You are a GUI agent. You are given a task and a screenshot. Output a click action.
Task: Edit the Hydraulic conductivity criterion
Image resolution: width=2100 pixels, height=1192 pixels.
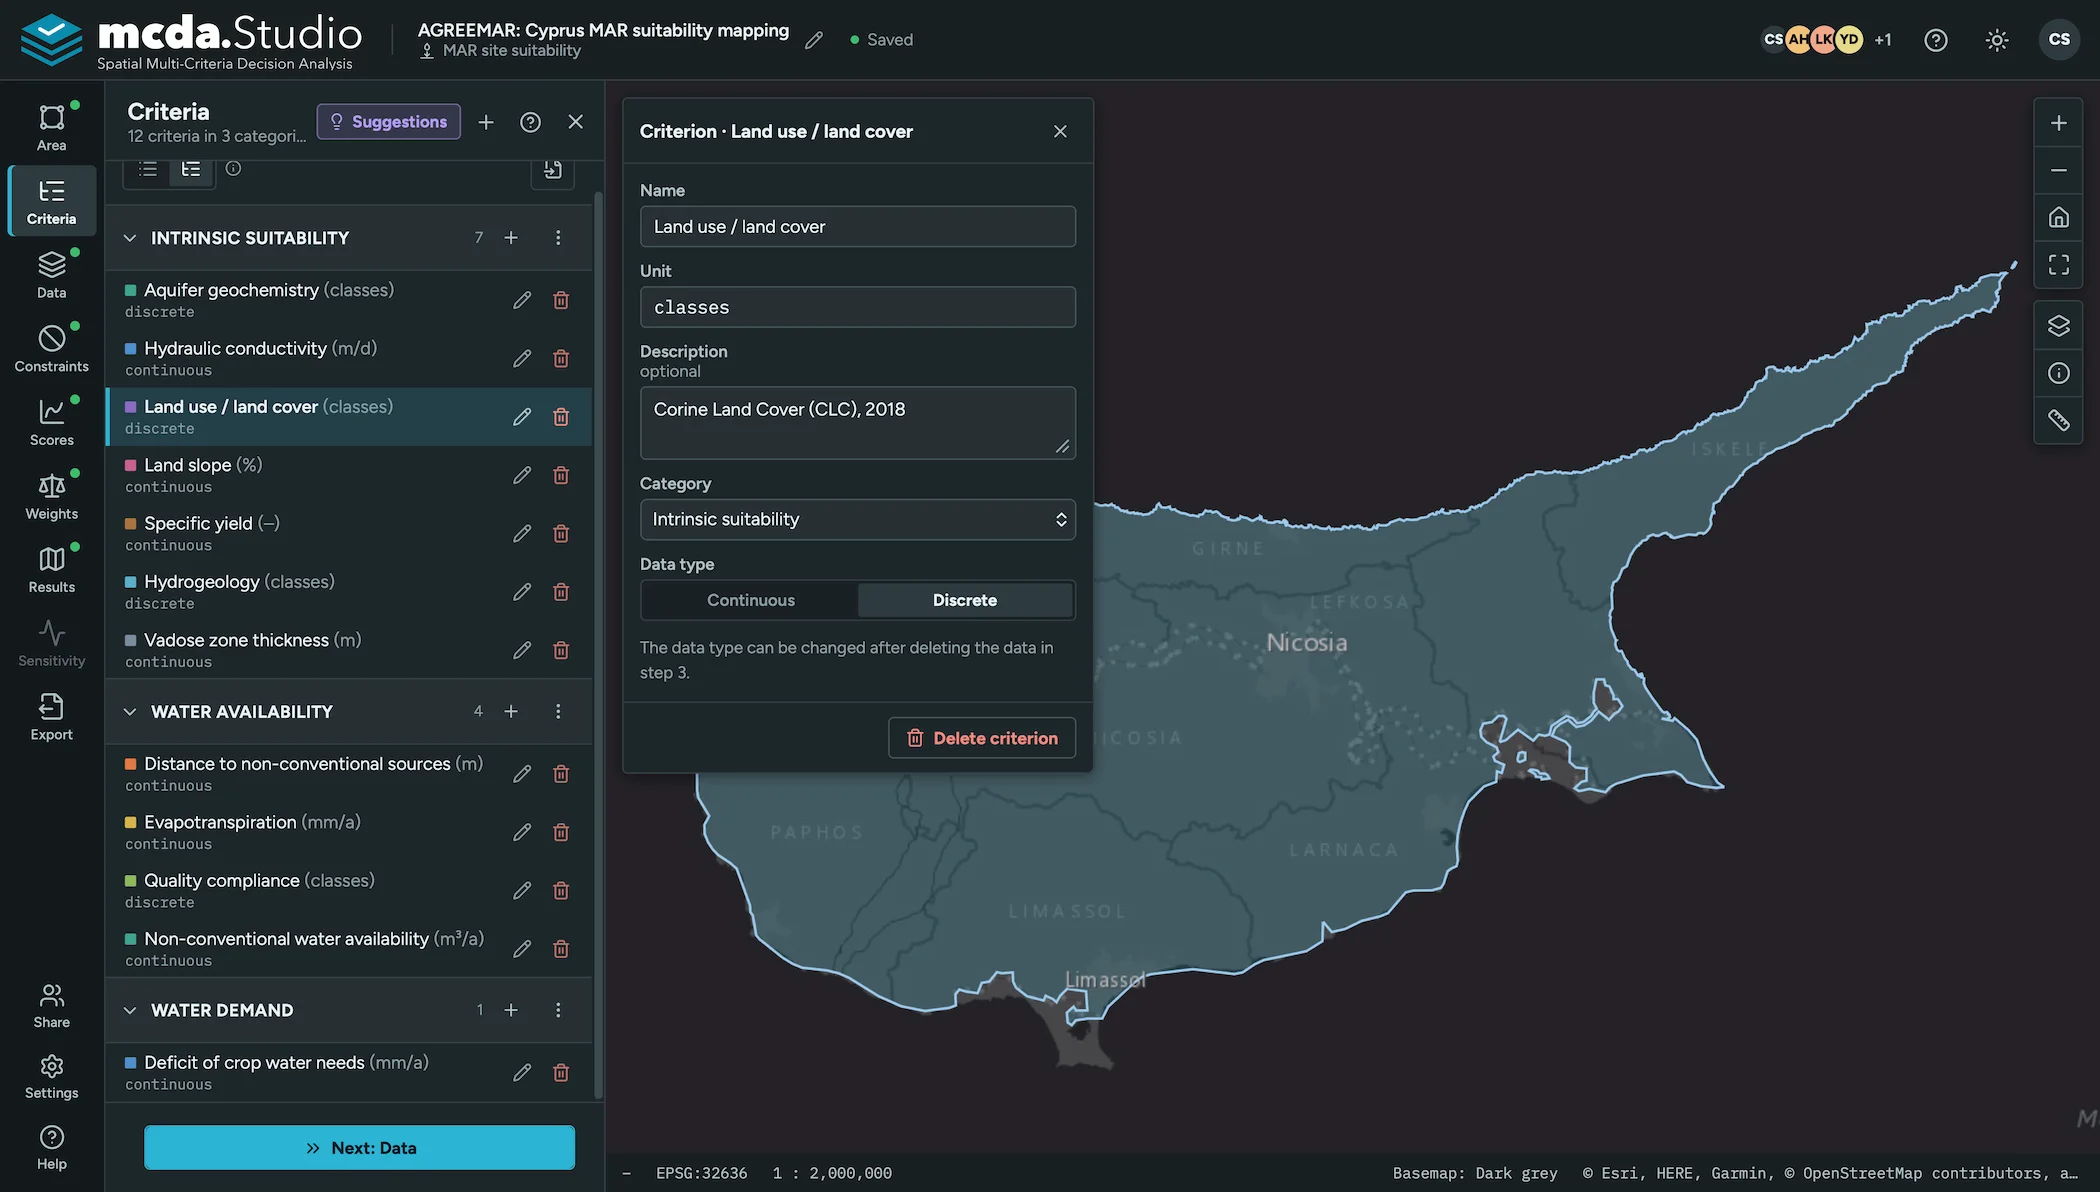pos(522,358)
